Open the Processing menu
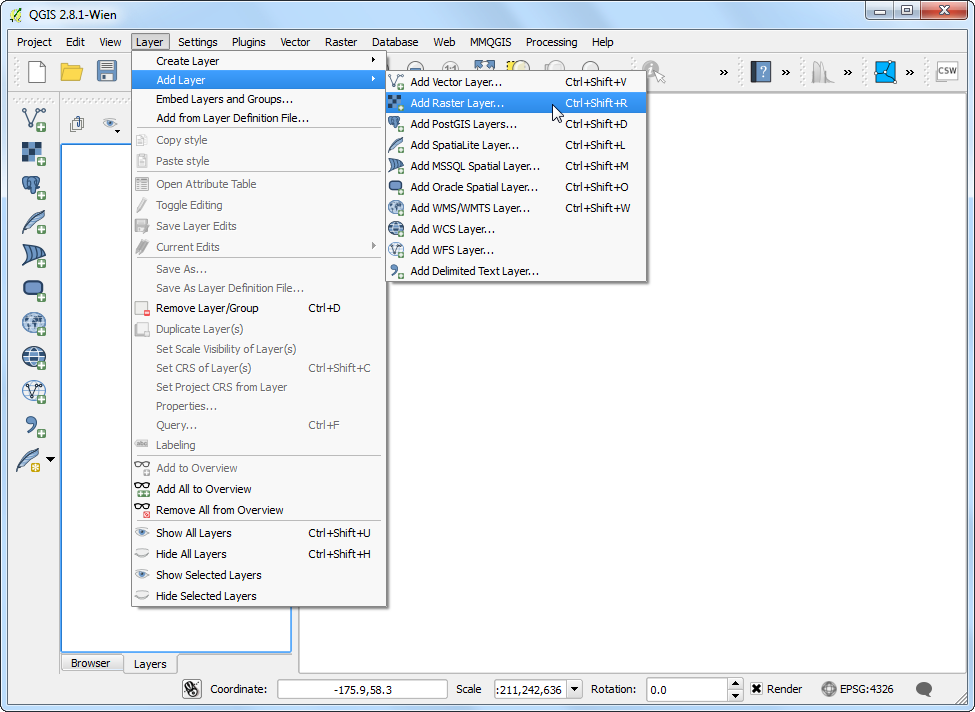Screen dimensions: 975x712 pyautogui.click(x=552, y=42)
